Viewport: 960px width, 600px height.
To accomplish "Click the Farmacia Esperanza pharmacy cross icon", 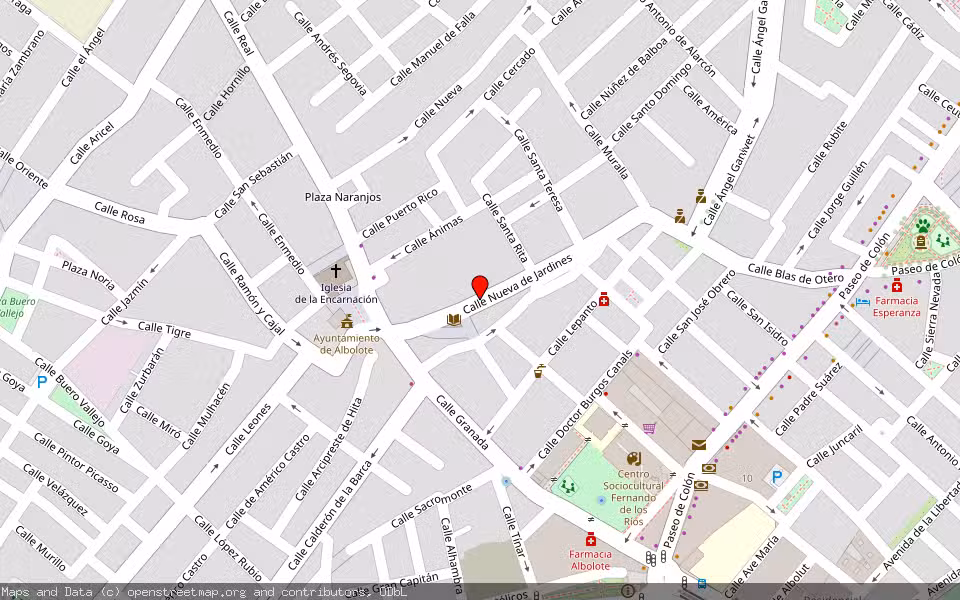I will click(x=897, y=286).
